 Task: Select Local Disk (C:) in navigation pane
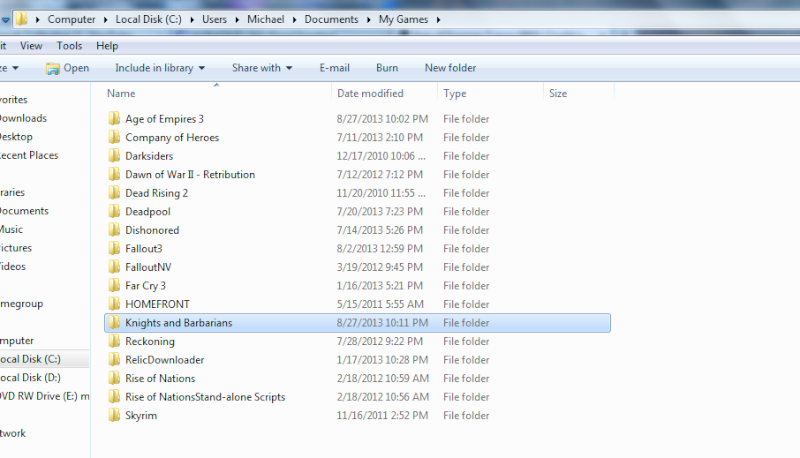coord(30,359)
